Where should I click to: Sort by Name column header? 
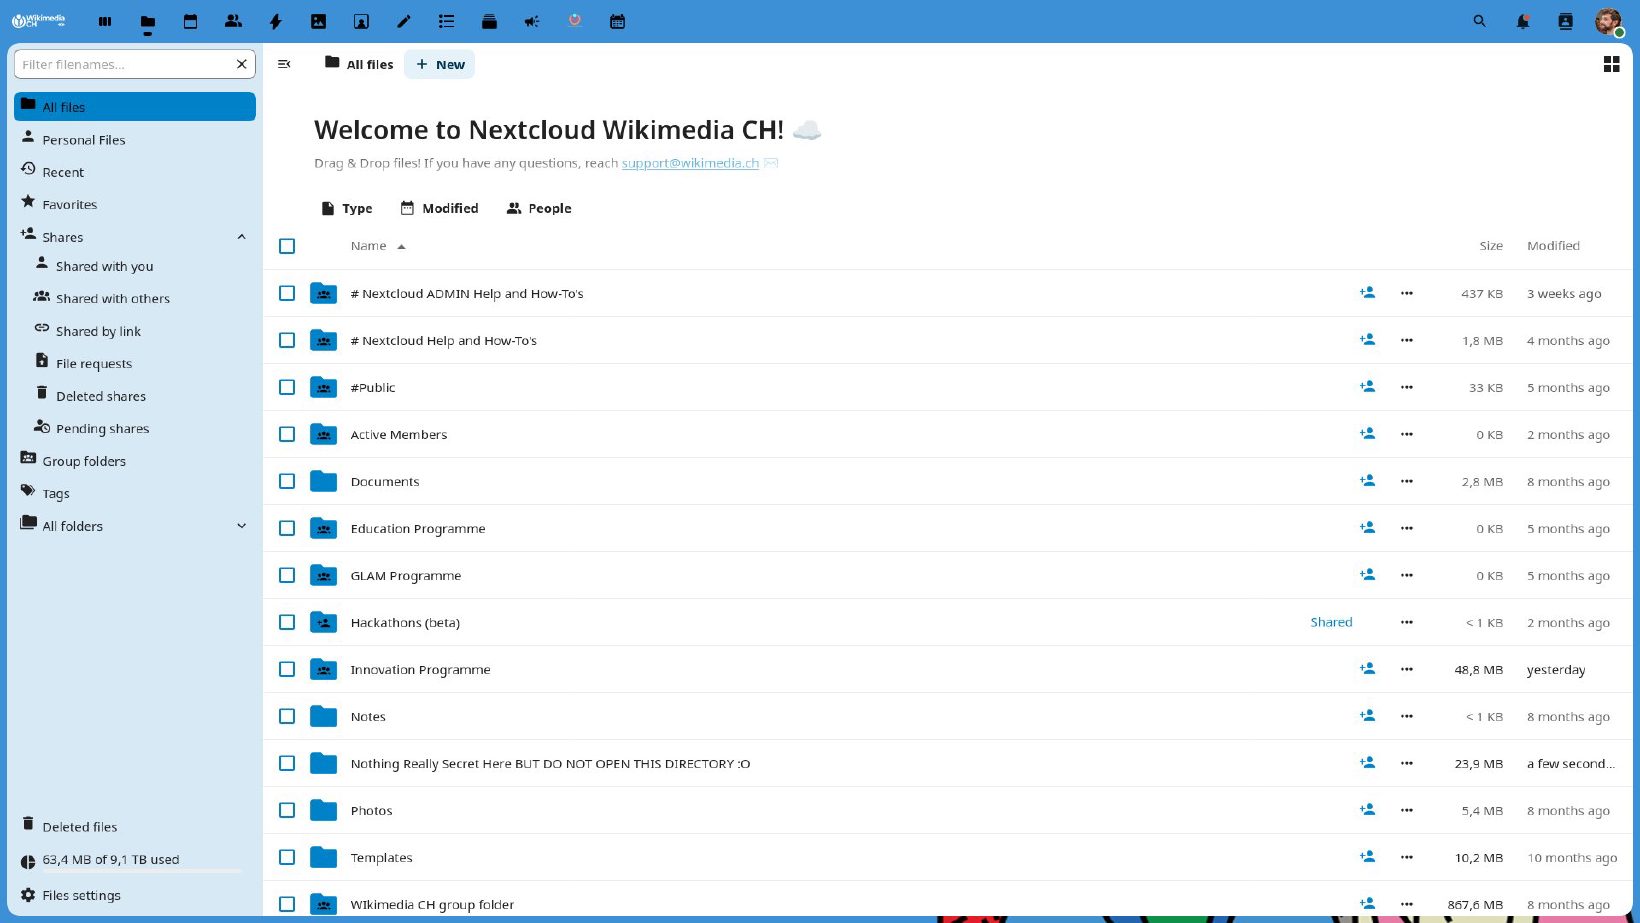coord(378,246)
